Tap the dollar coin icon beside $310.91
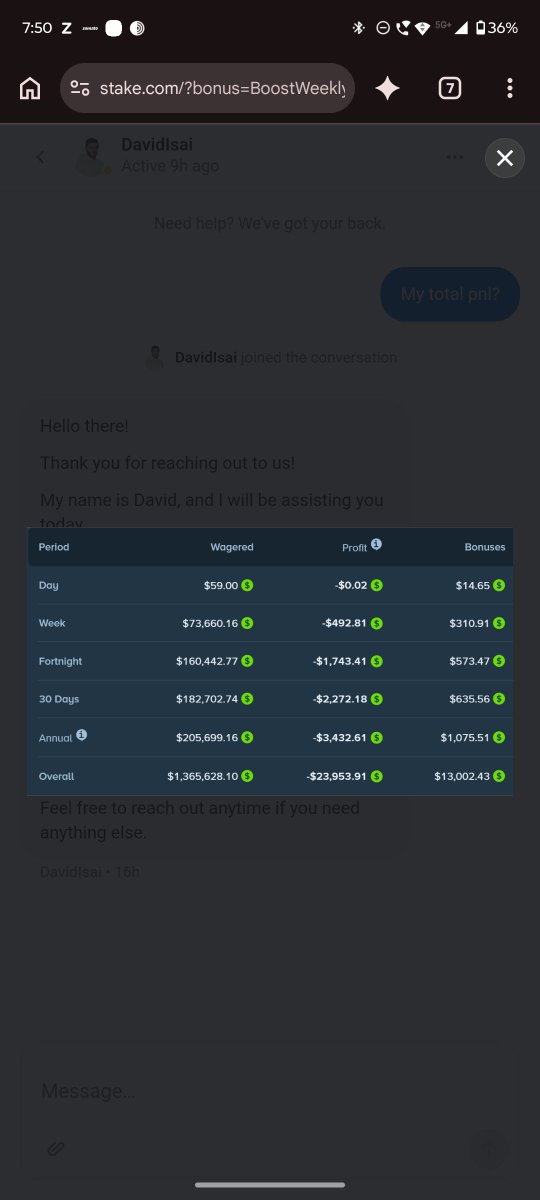540x1200 pixels. point(499,623)
